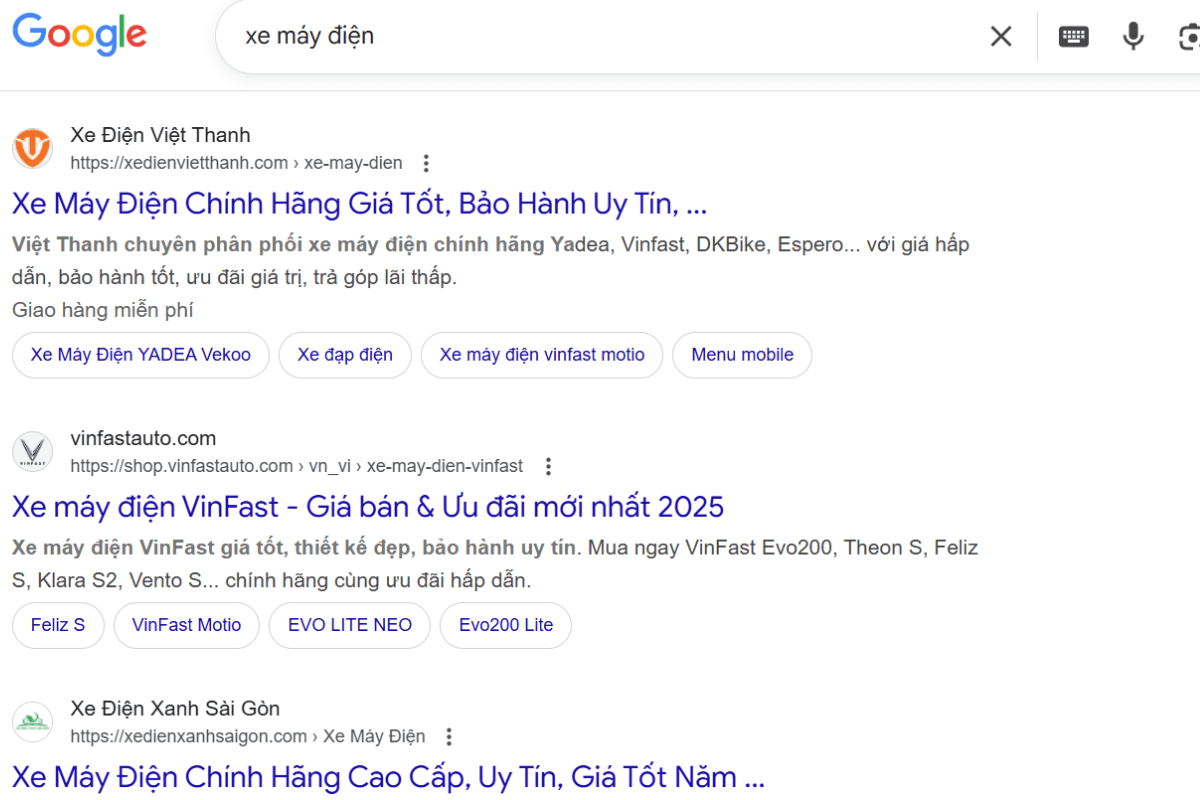Choose the 'Feliz S' sitelink chip
The height and width of the screenshot is (800, 1200).
(x=58, y=625)
